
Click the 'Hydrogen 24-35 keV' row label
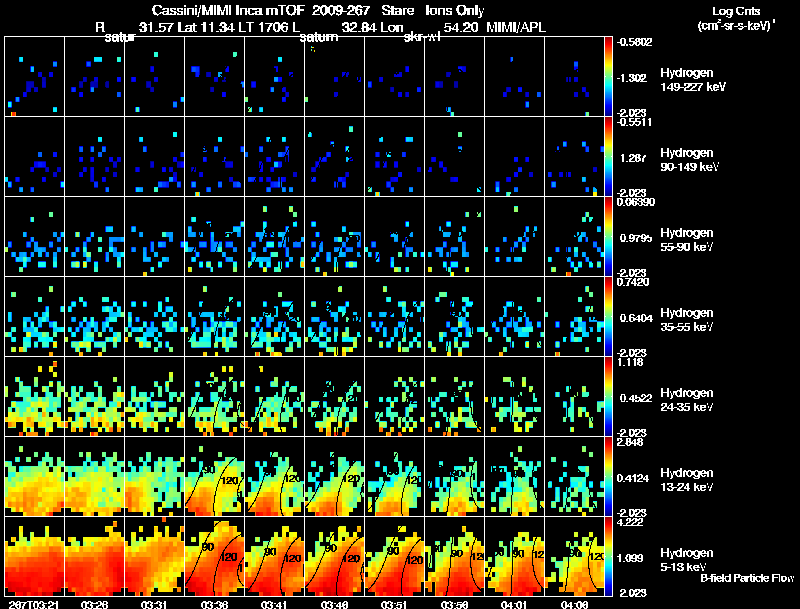point(687,400)
